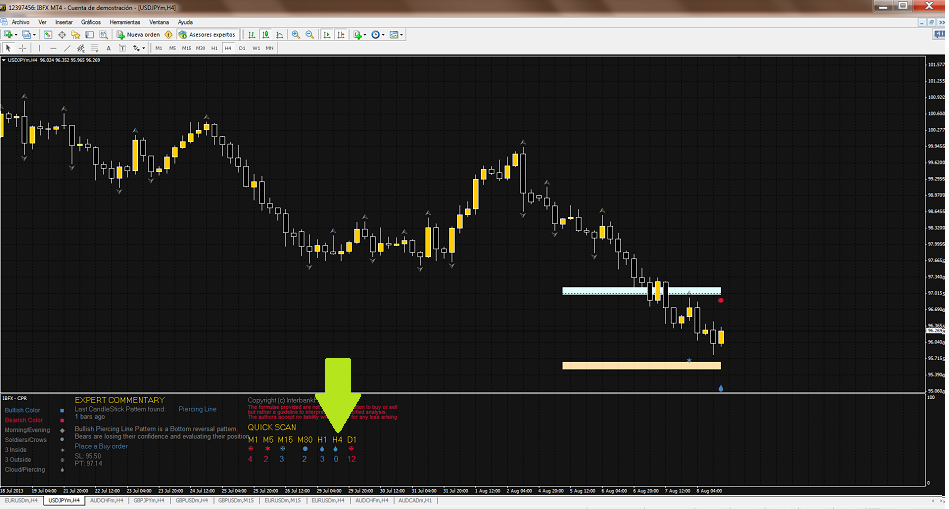Enable the M15 timeframe button

186,47
